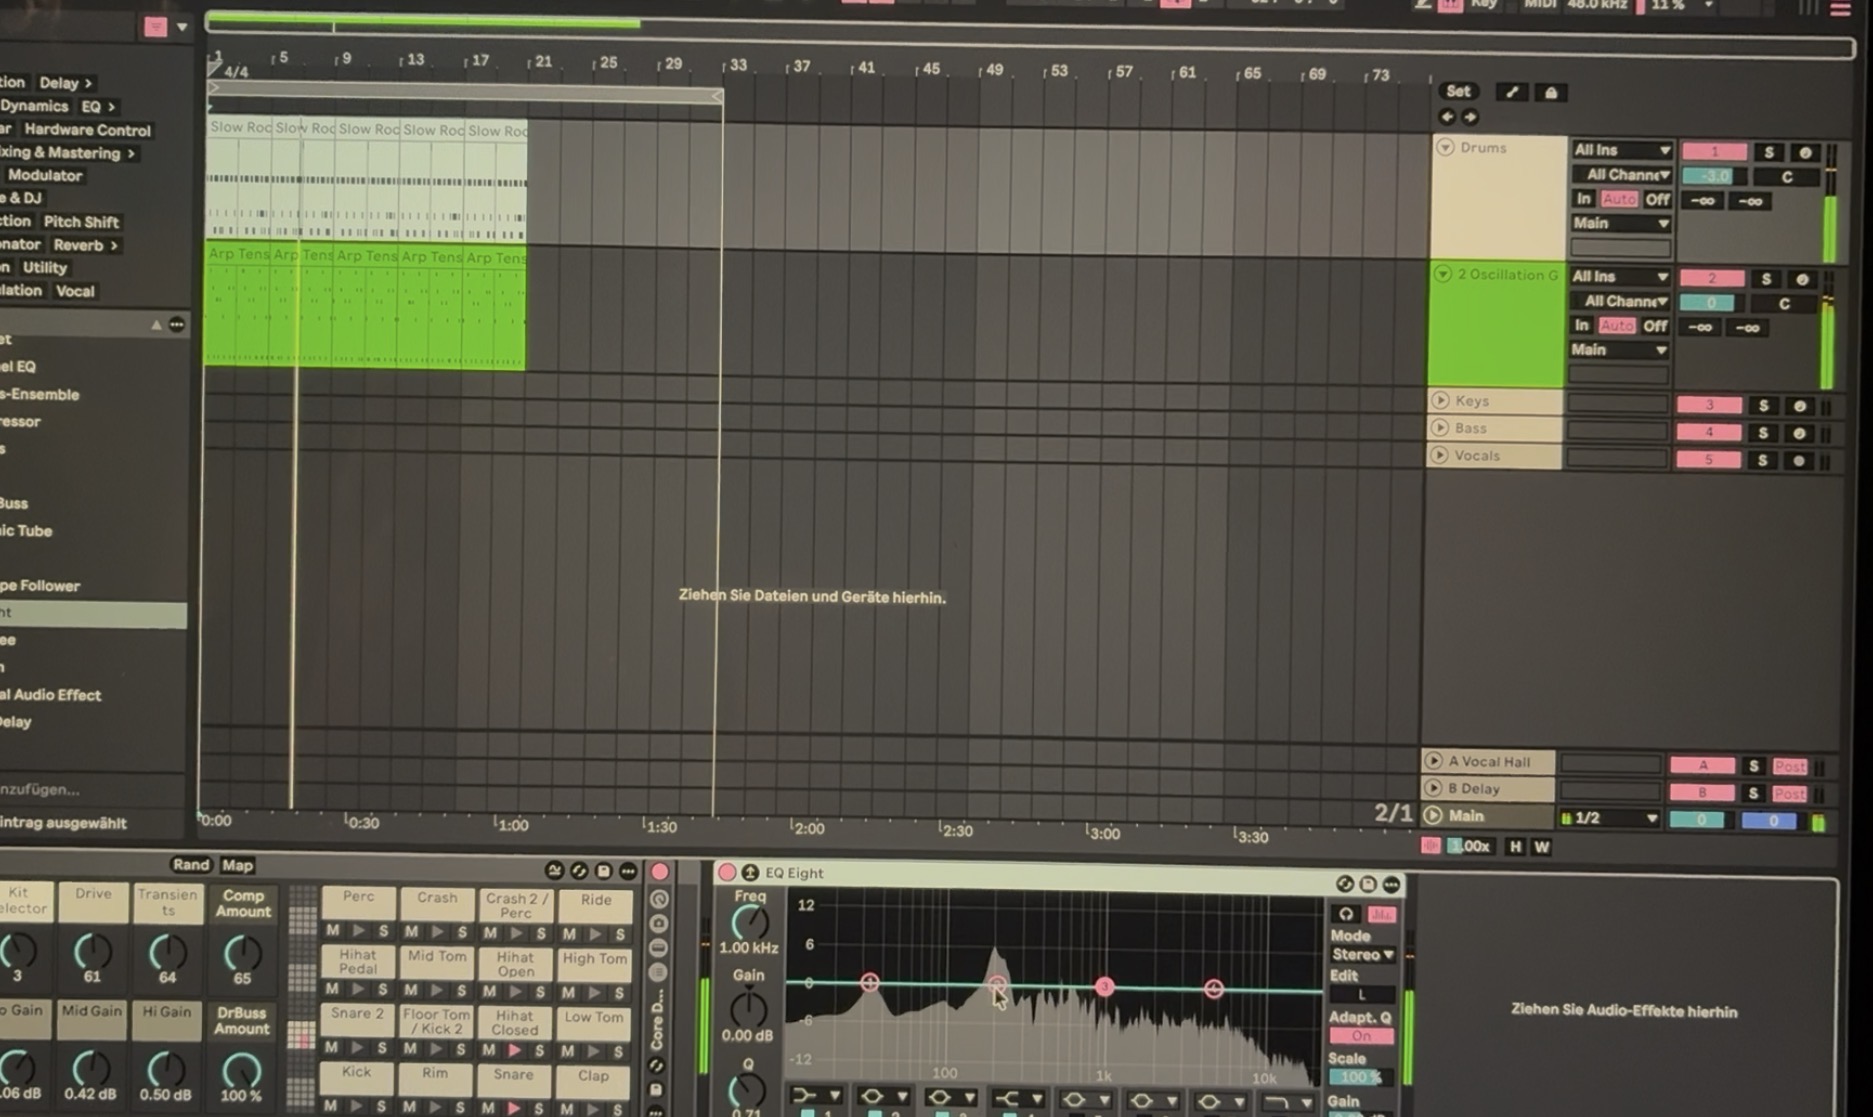The width and height of the screenshot is (1873, 1117).
Task: Click the hot-swap icon in EQ Eight's title bar
Action: pyautogui.click(x=1345, y=884)
